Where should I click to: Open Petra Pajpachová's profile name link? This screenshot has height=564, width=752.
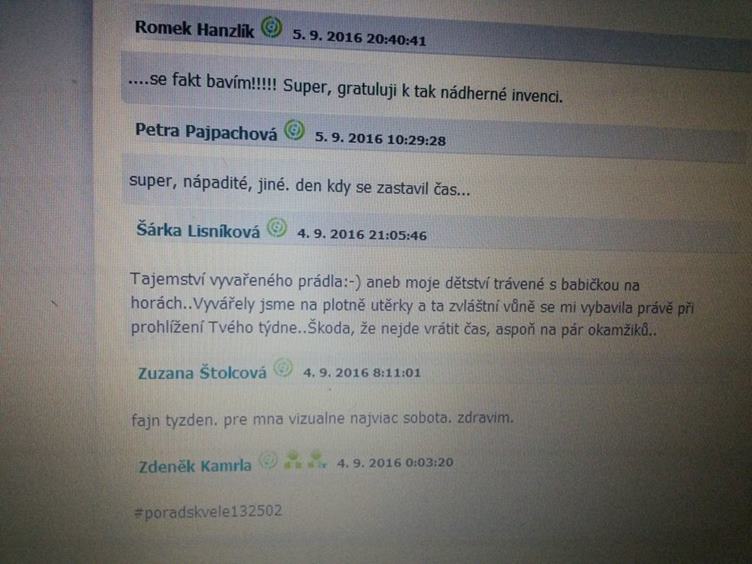[x=206, y=131]
